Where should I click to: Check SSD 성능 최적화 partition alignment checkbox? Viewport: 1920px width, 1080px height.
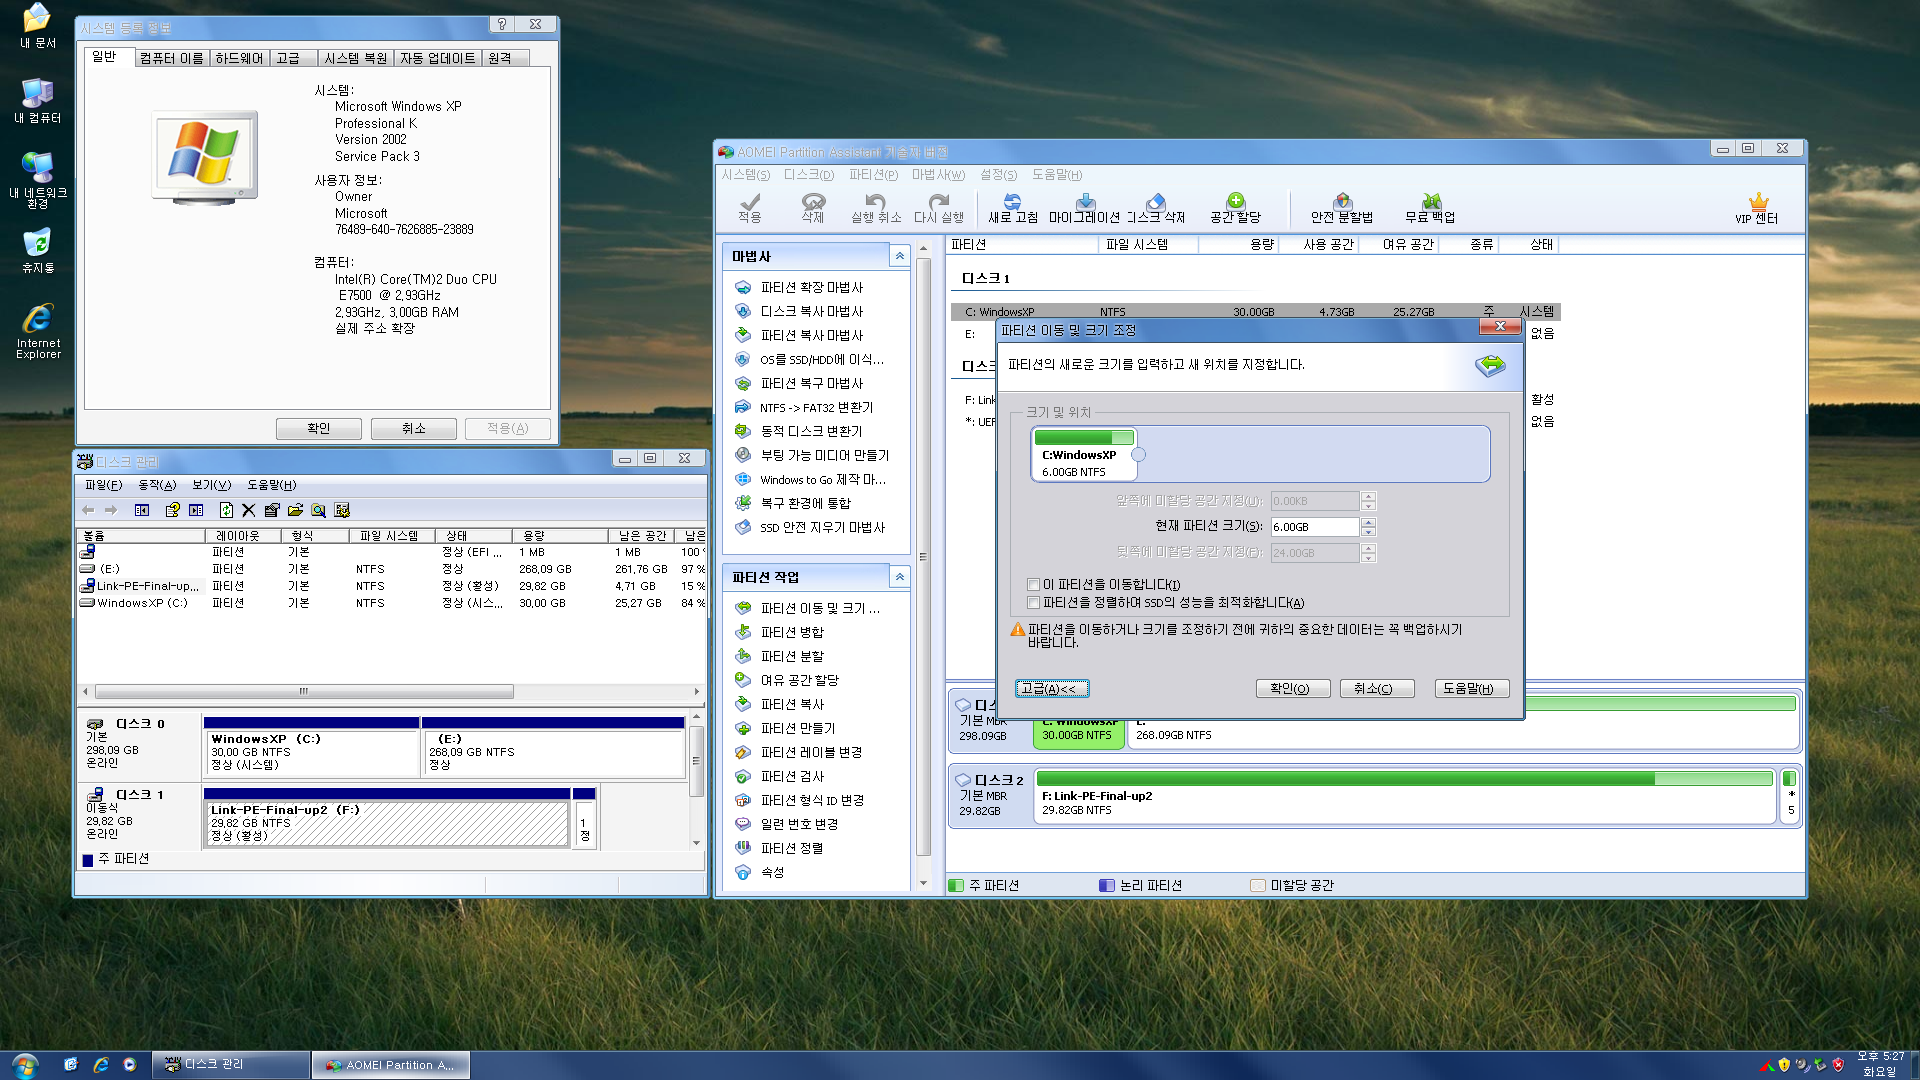(x=1033, y=603)
